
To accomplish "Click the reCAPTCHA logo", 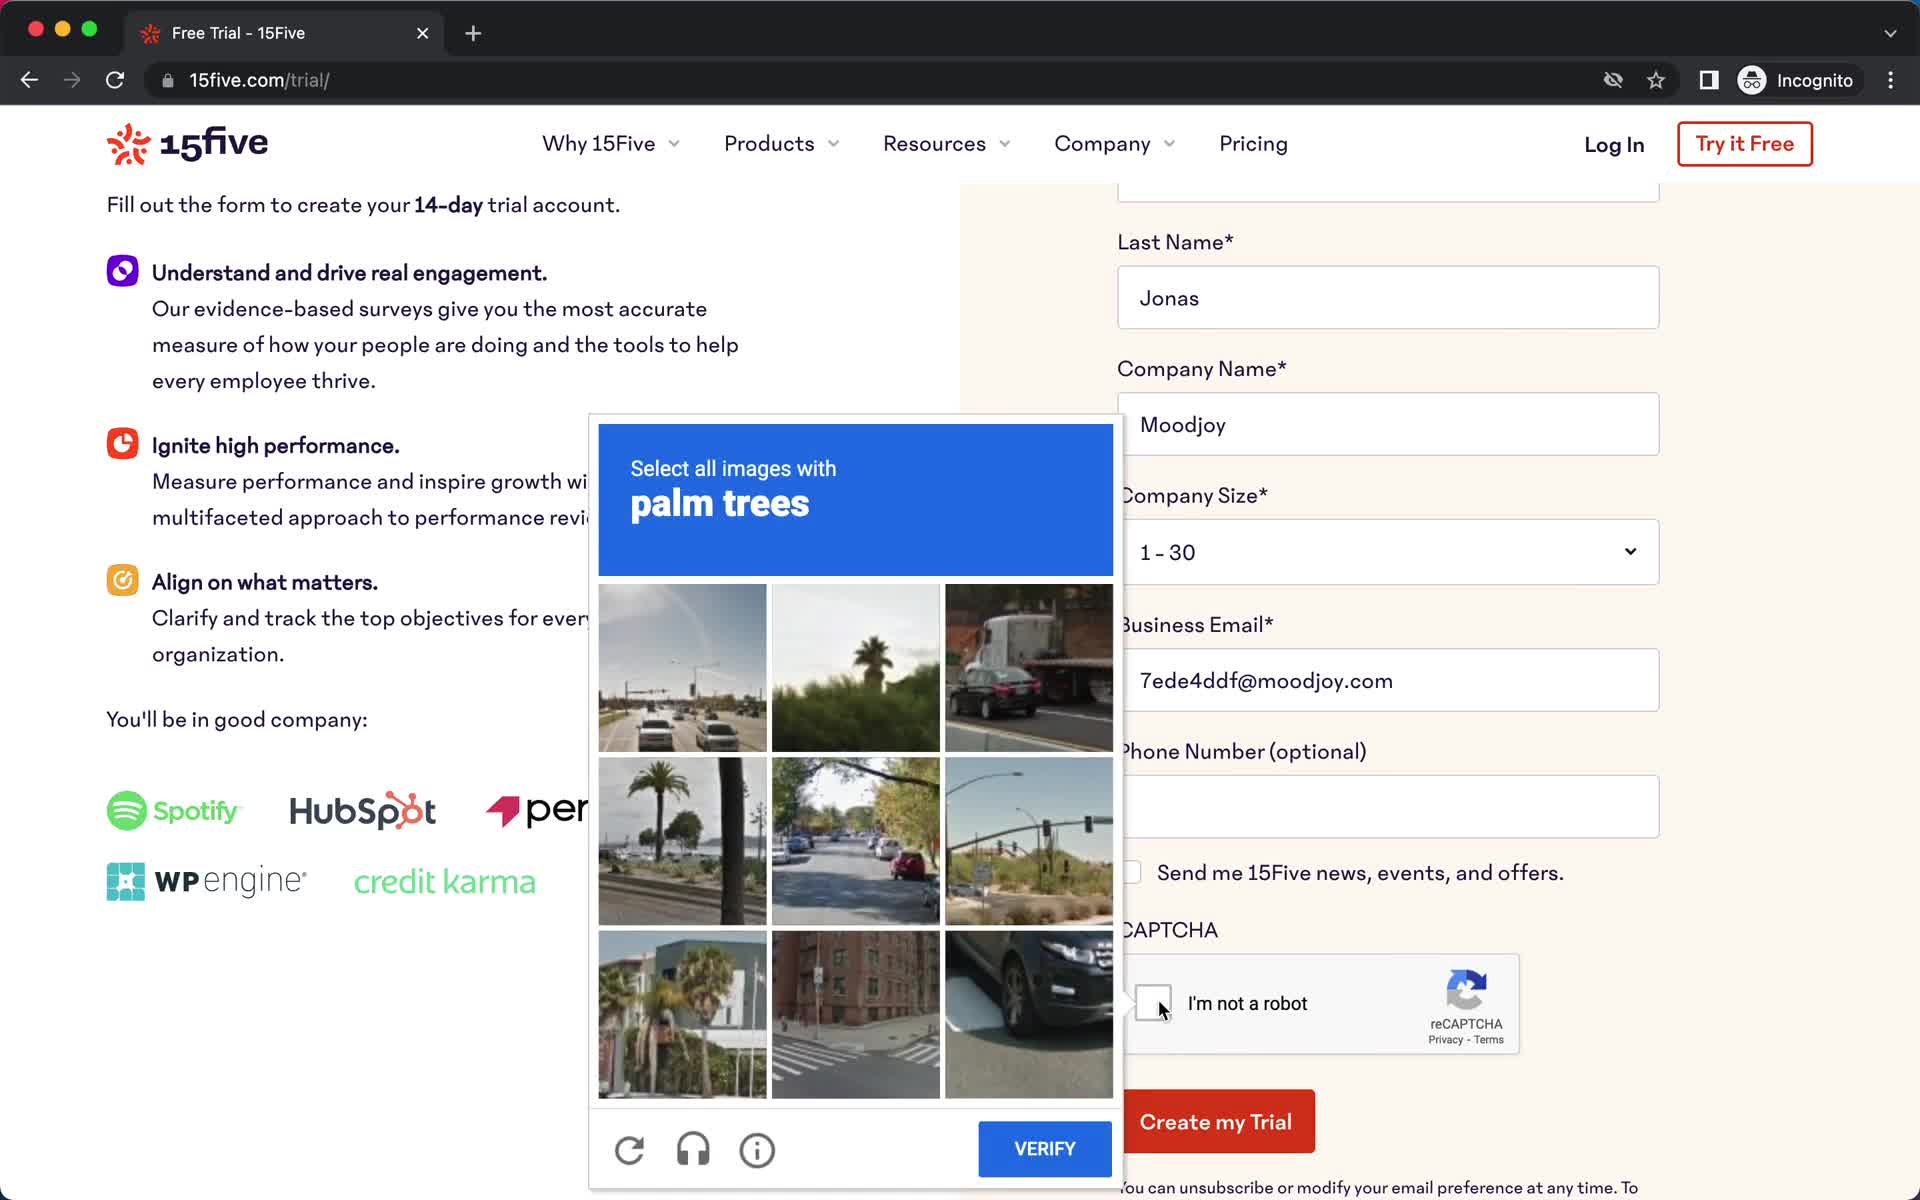I will (1466, 990).
